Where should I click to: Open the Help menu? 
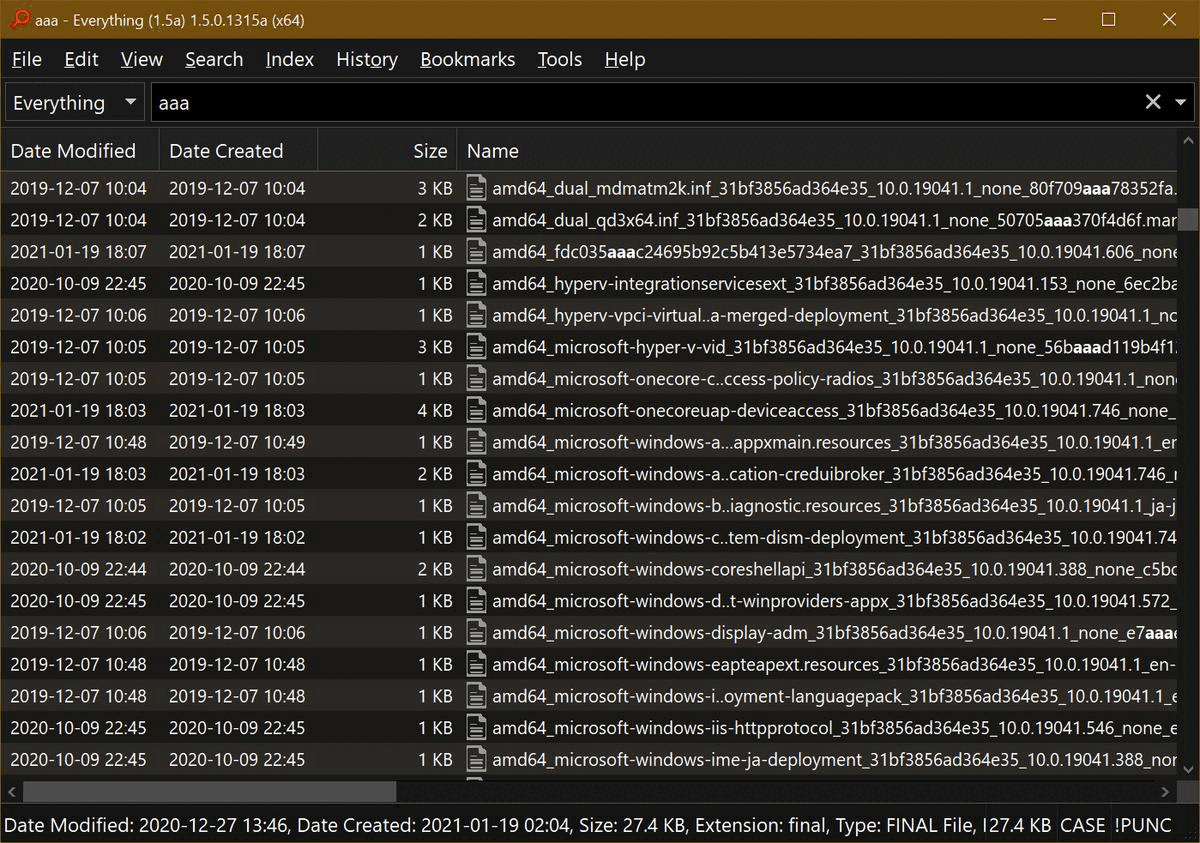tap(625, 59)
